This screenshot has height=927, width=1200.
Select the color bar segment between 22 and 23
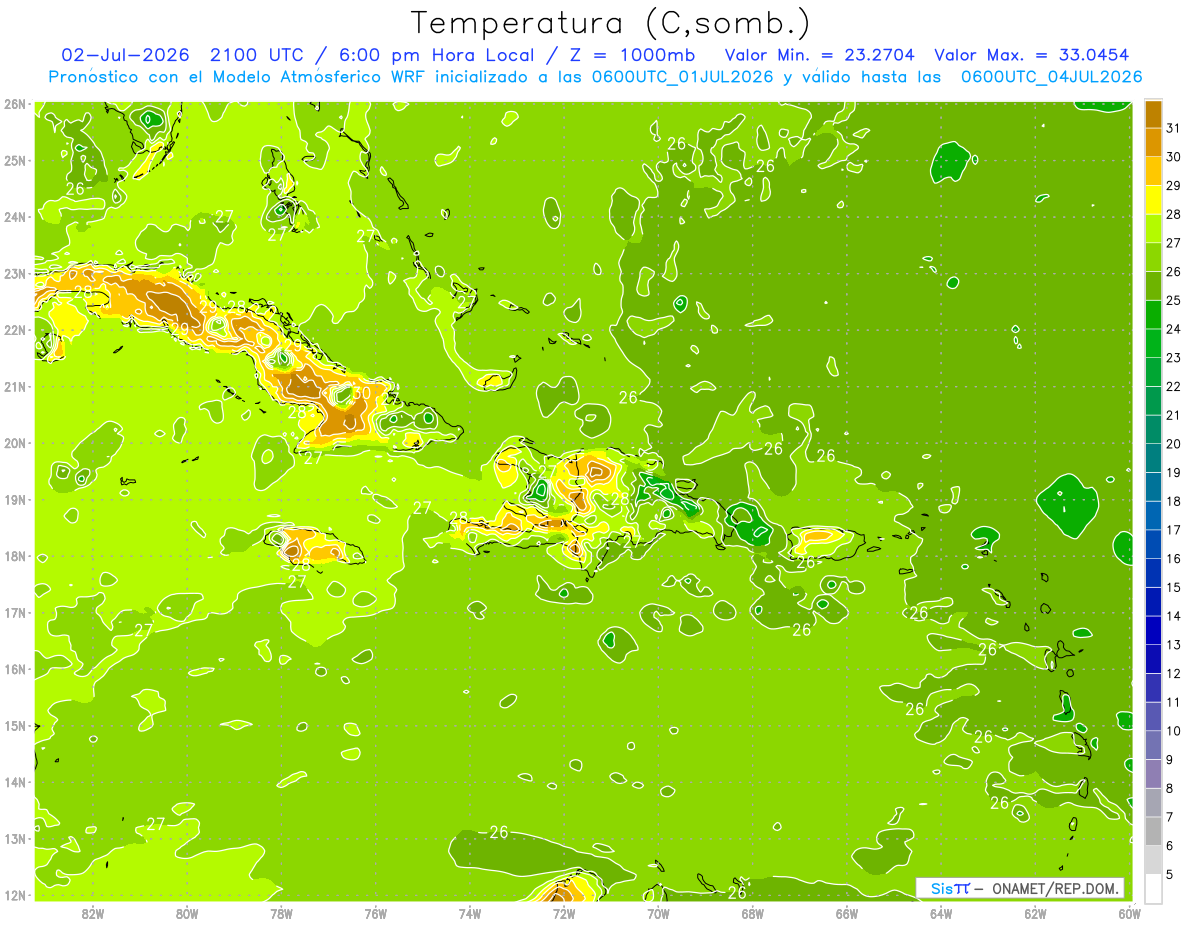coord(1153,372)
